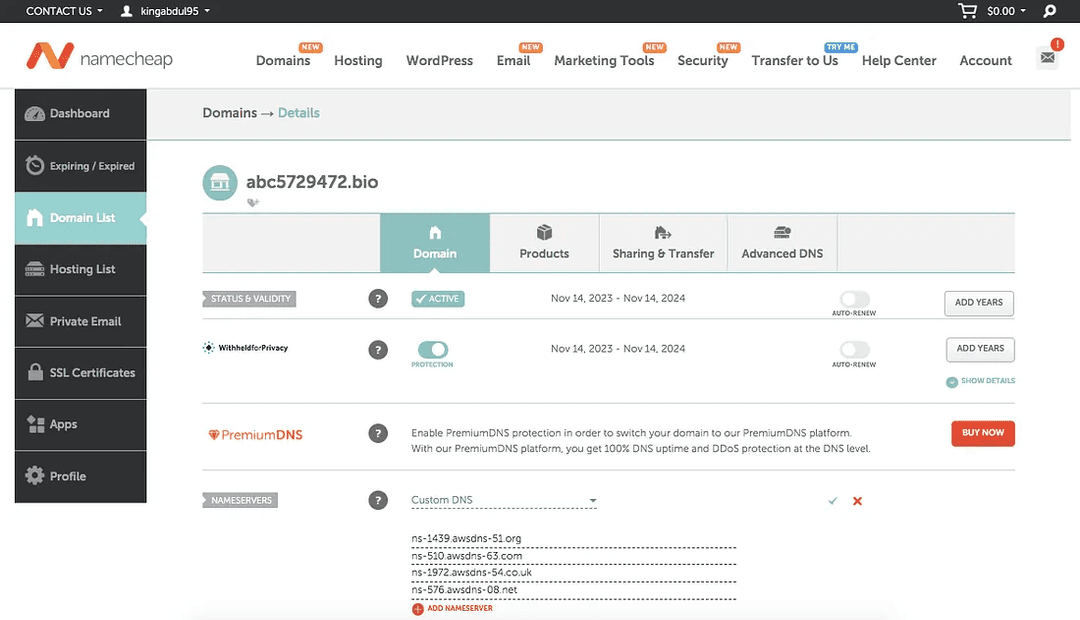Edit nameserver ns-576.awsdns-08.net field
Image resolution: width=1080 pixels, height=620 pixels.
pyautogui.click(x=574, y=590)
